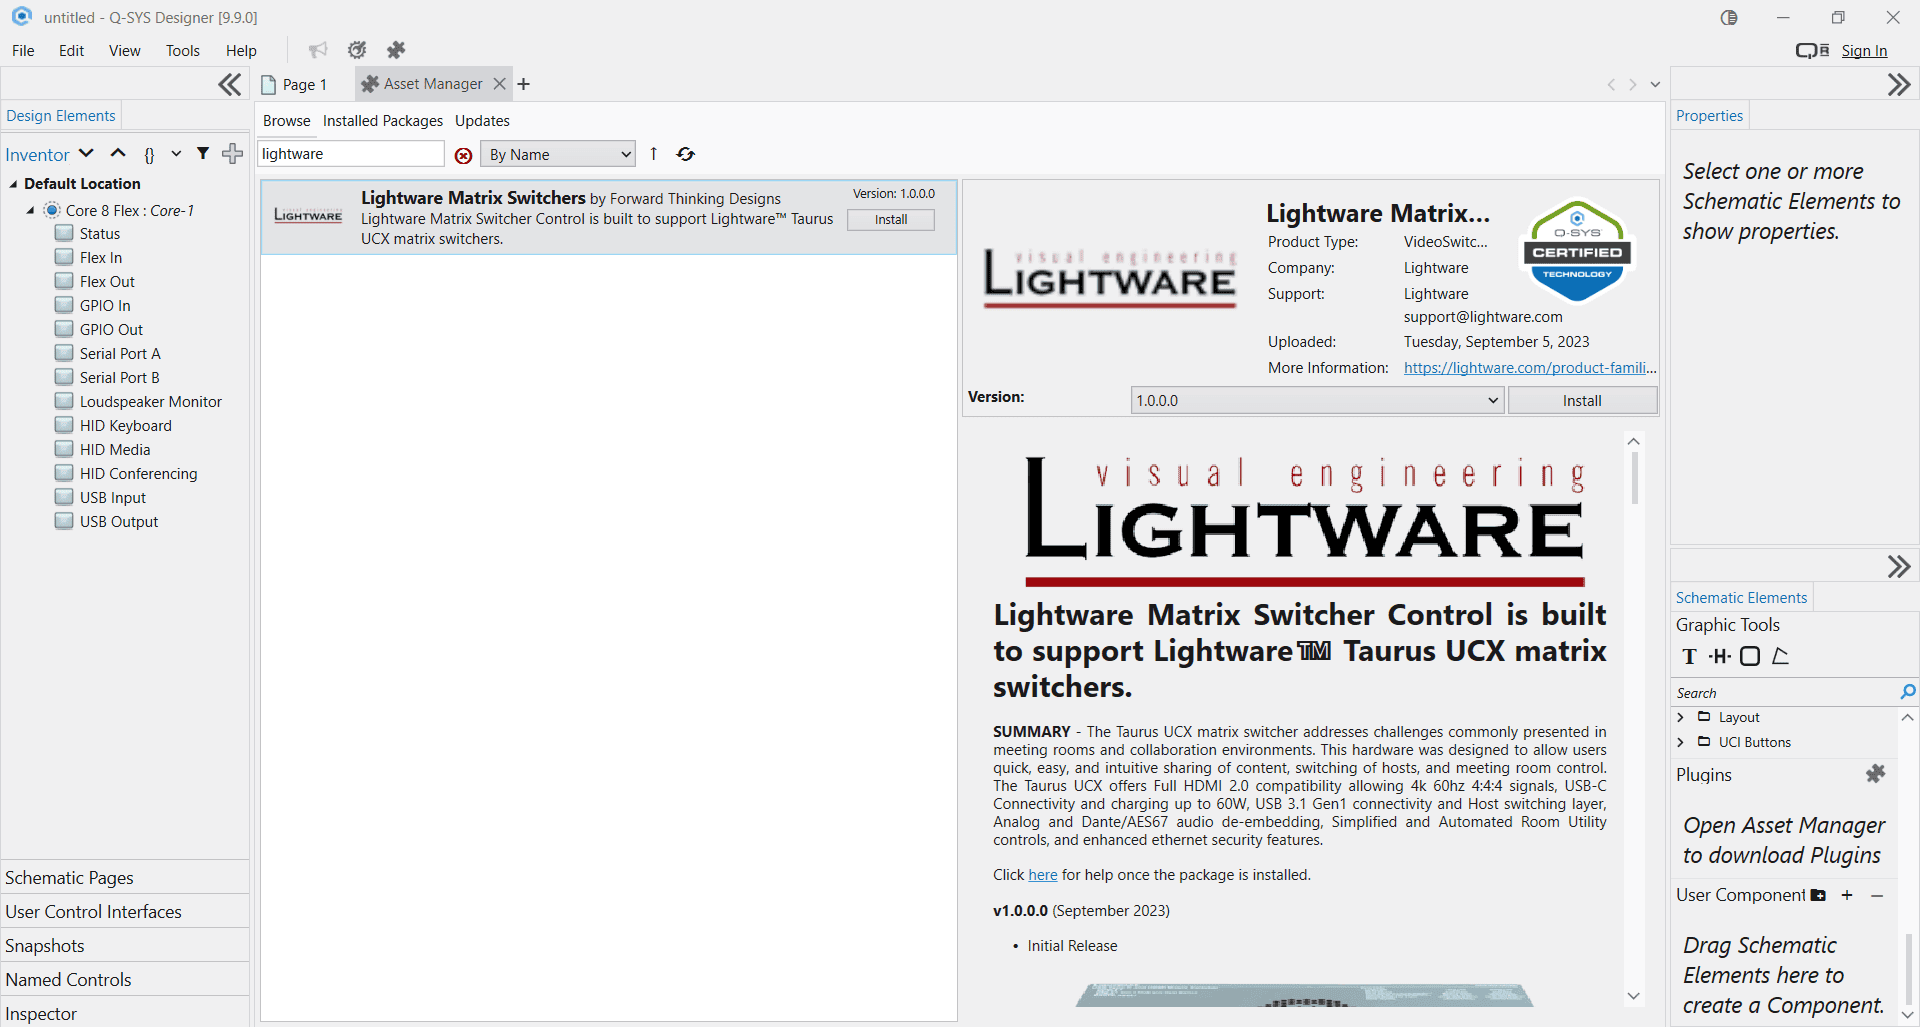Click the announcements megaphone icon
This screenshot has width=1920, height=1027.
[318, 50]
